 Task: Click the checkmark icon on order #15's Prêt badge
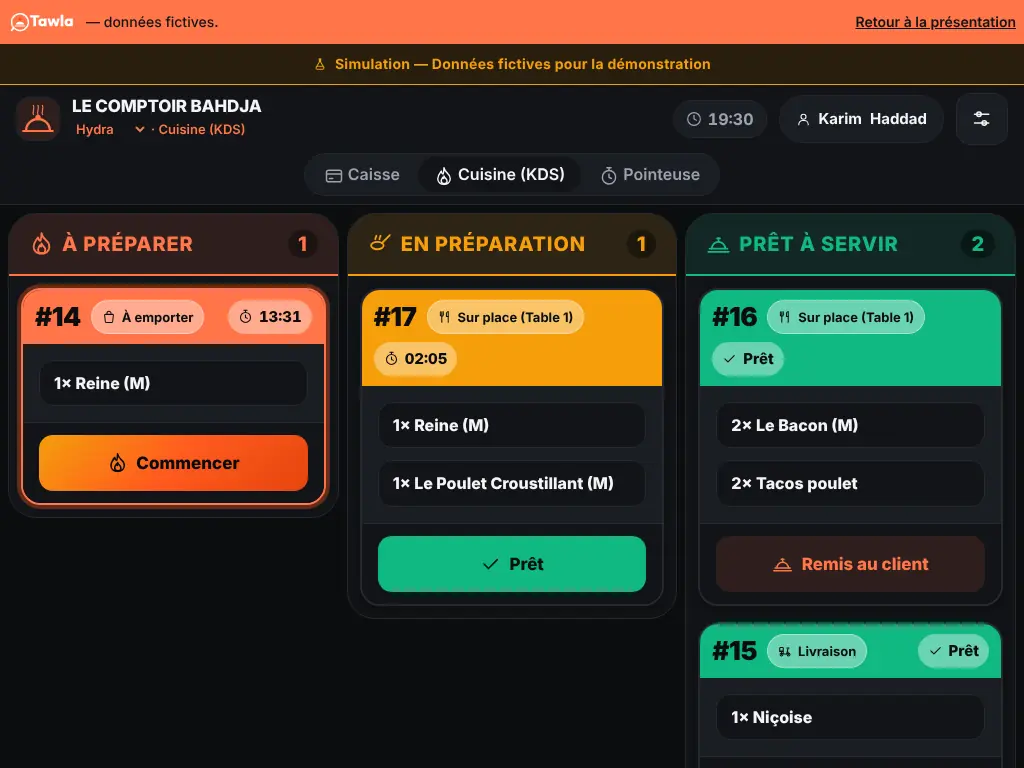(935, 651)
